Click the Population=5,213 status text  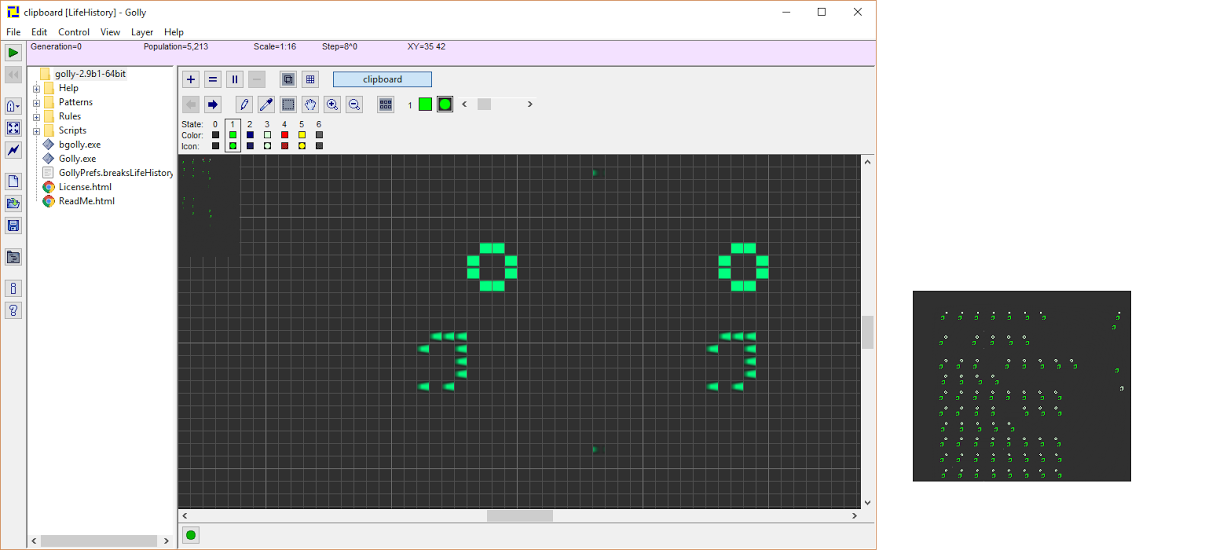pos(178,47)
